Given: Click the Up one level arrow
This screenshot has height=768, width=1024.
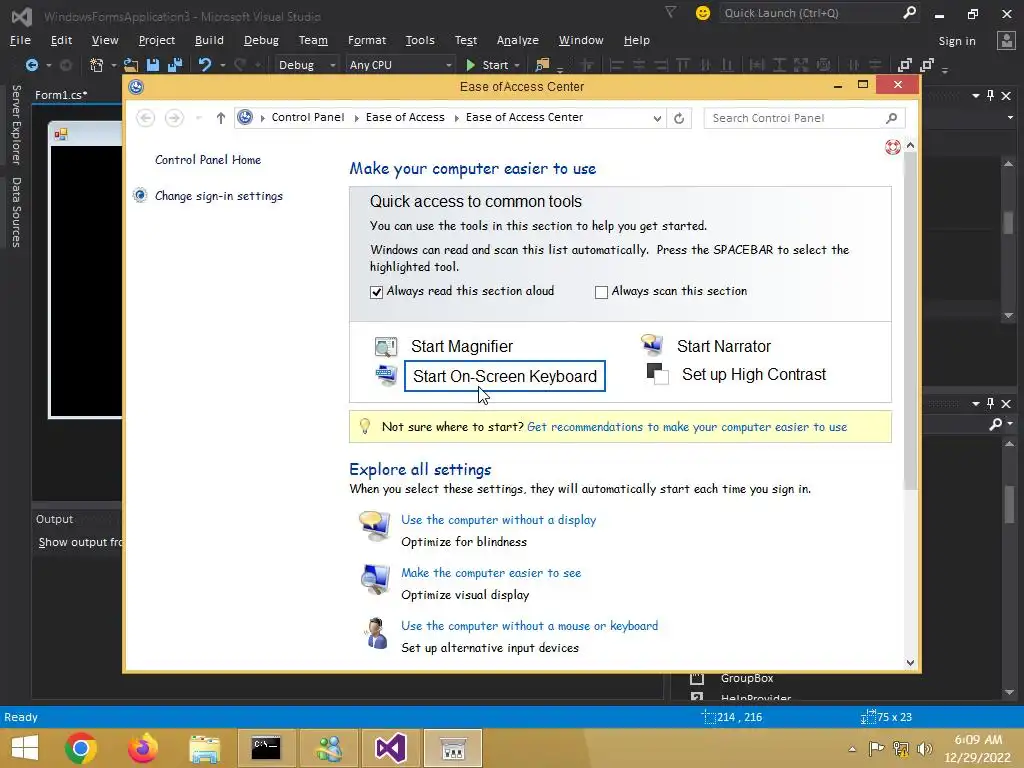Looking at the screenshot, I should (x=221, y=118).
